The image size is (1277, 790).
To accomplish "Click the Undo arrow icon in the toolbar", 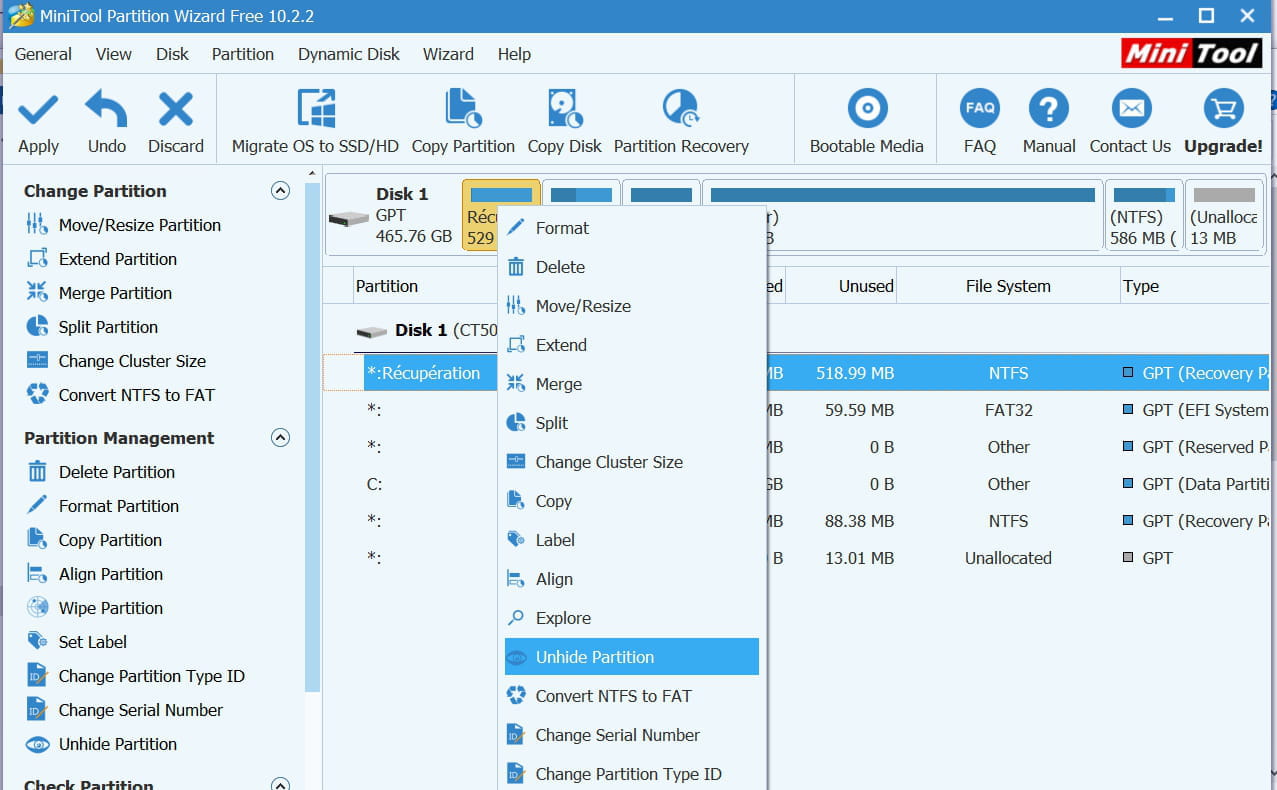I will (x=106, y=109).
